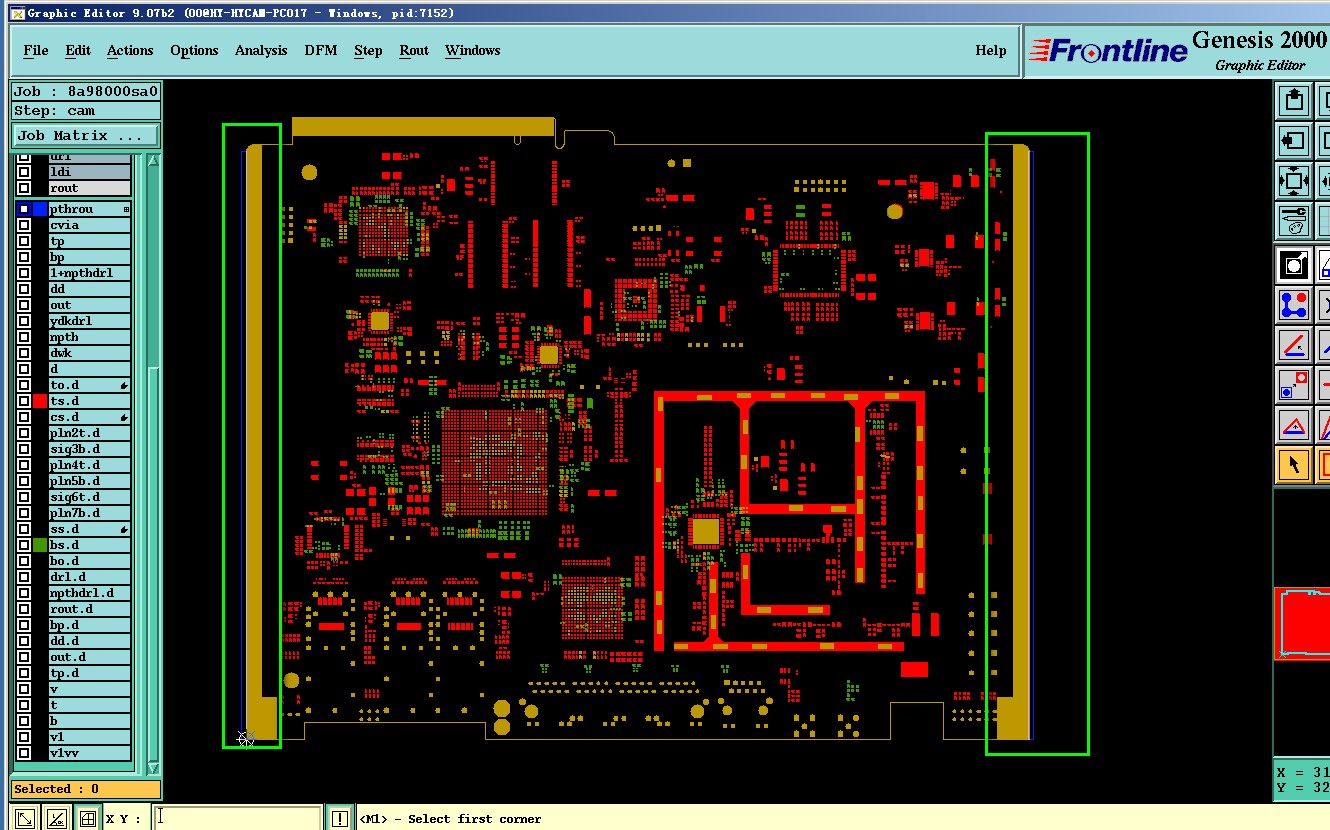Open the graphic options palette-and-wrench icon
Image resolution: width=1330 pixels, height=830 pixels.
[x=1294, y=220]
